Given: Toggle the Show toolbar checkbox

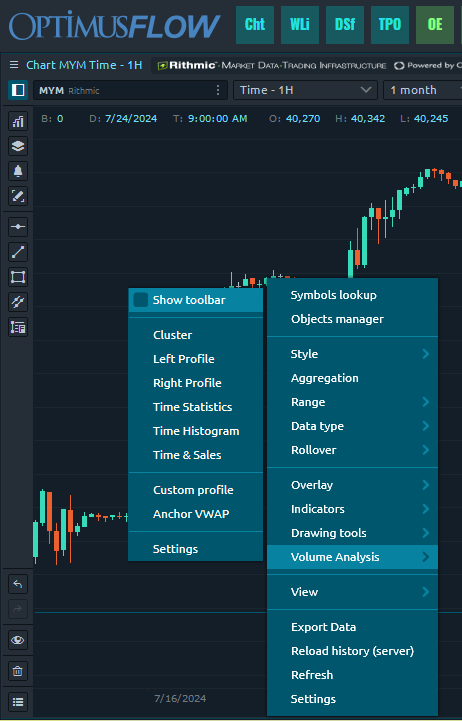Looking at the screenshot, I should click(x=141, y=300).
